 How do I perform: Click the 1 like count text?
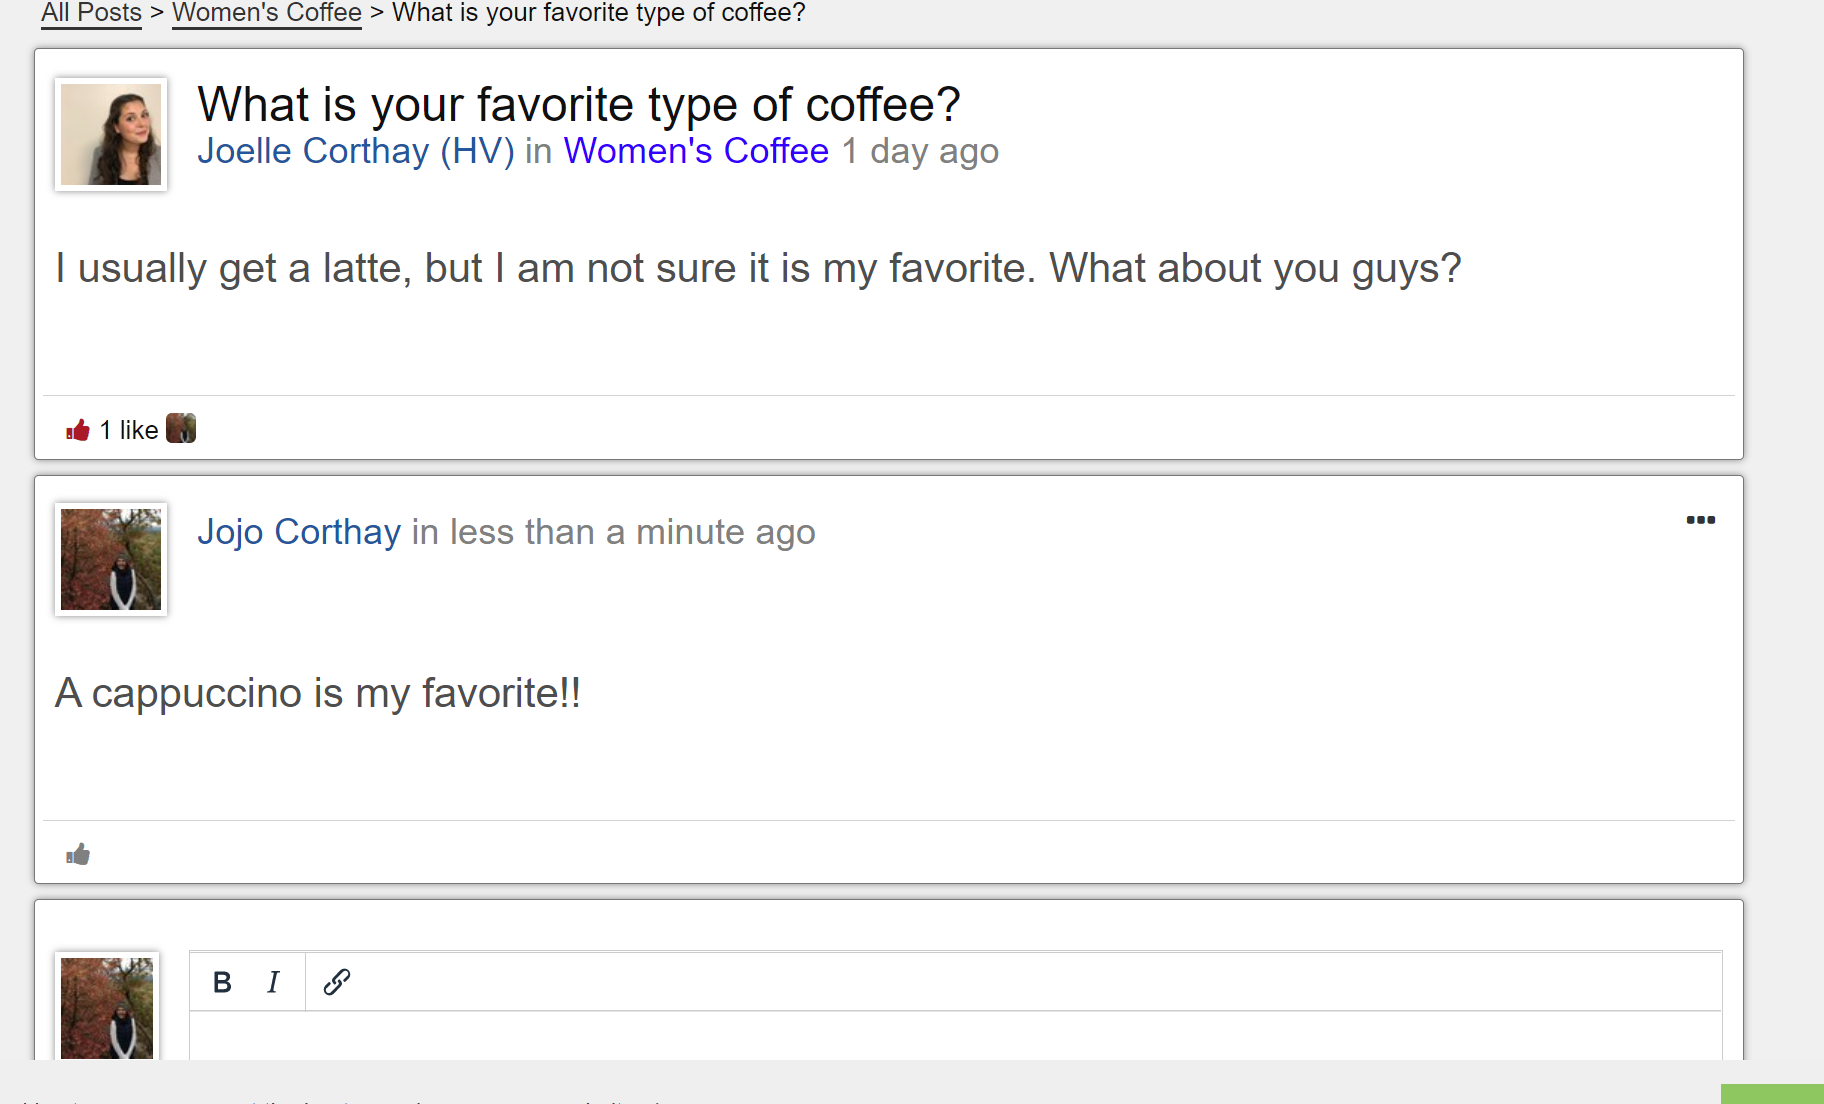click(x=129, y=430)
